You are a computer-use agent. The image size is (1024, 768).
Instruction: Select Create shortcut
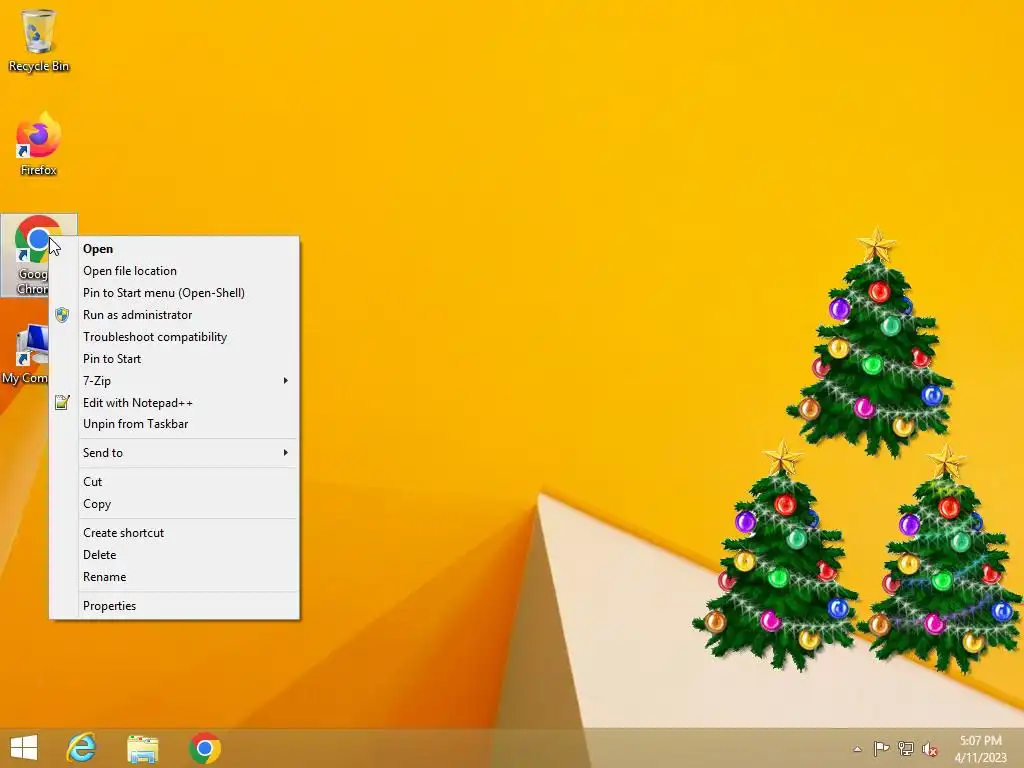[x=174, y=533]
